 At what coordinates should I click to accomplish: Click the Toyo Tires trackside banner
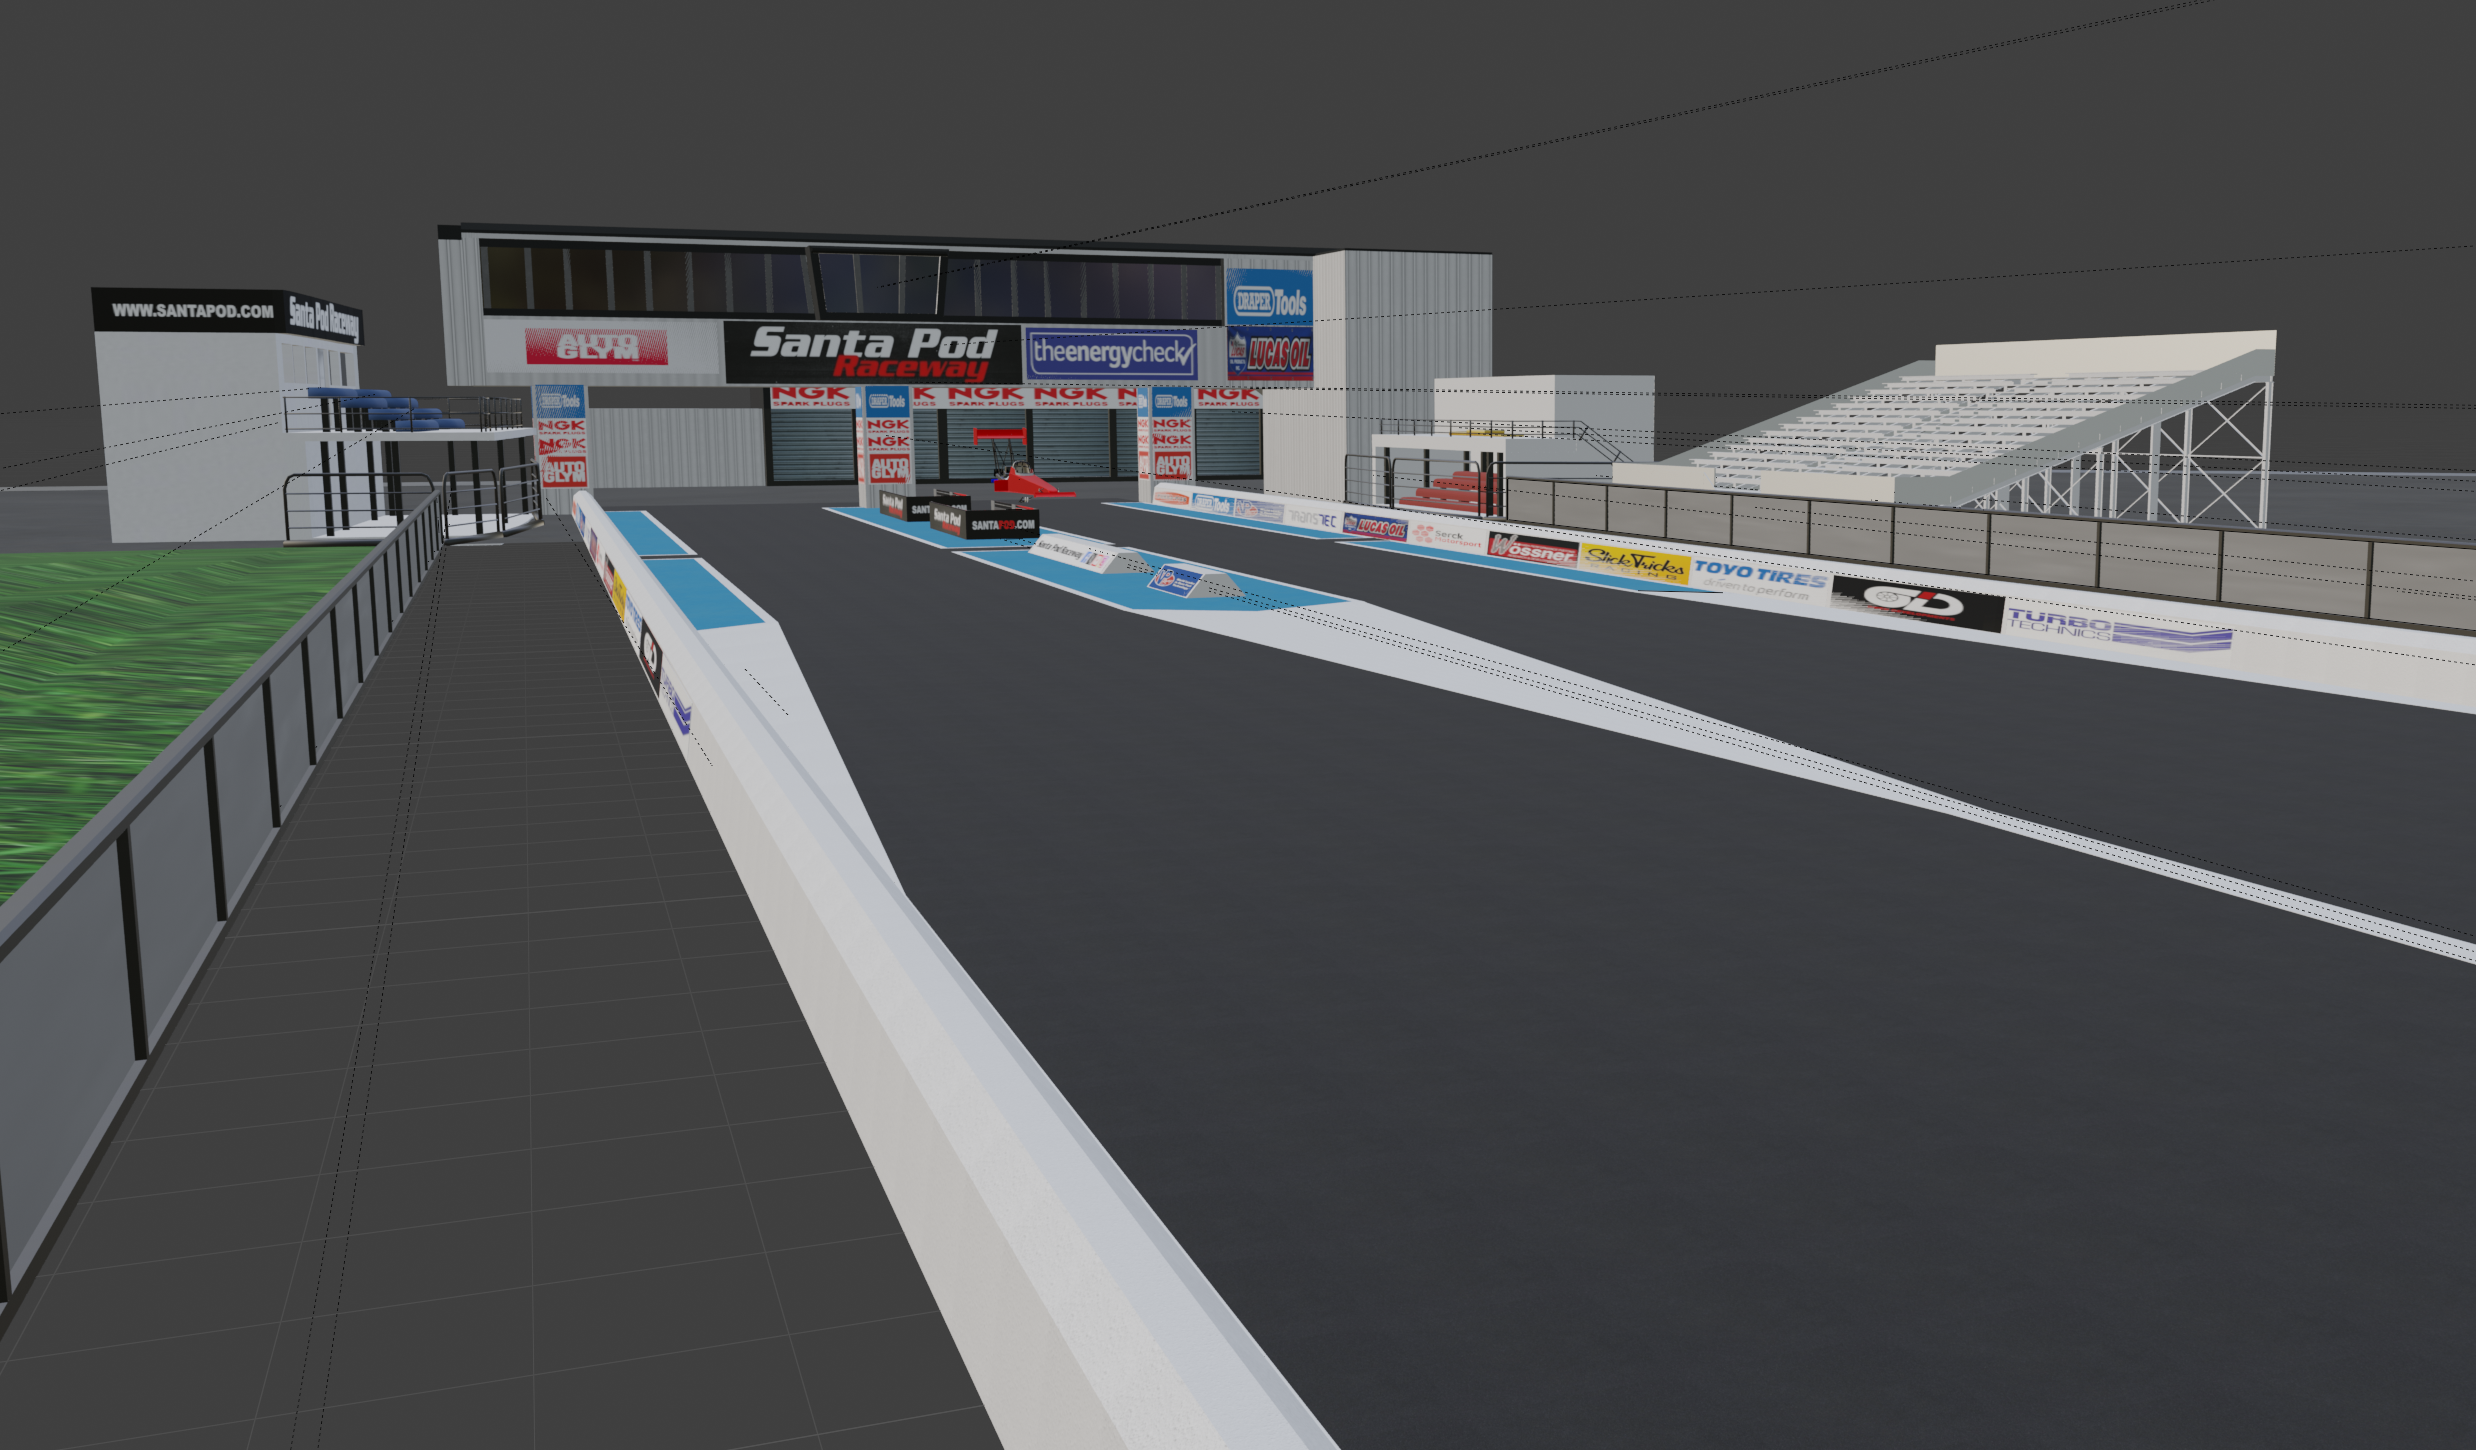1760,579
